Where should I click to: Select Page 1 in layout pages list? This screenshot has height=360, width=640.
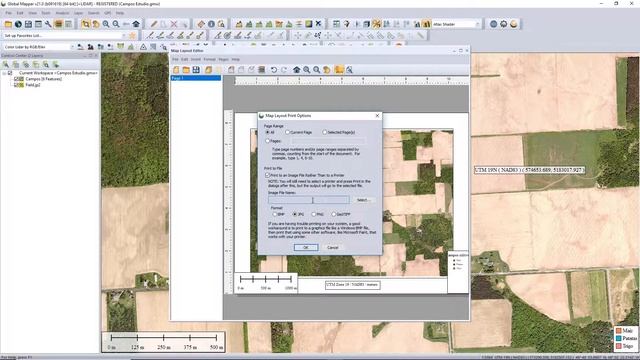tap(196, 78)
